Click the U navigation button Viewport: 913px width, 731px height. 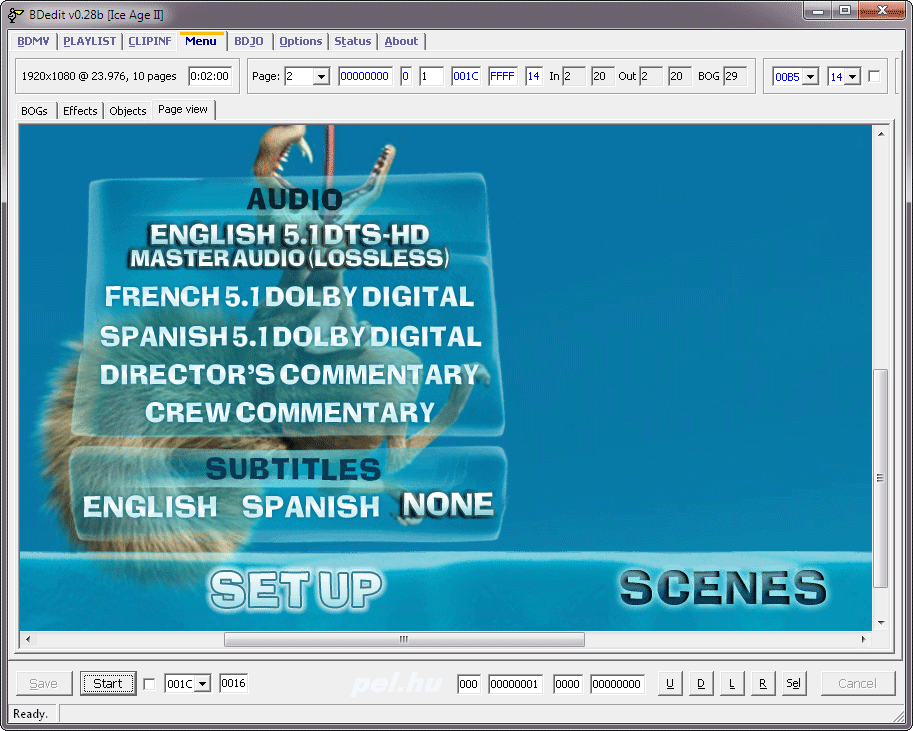click(670, 683)
